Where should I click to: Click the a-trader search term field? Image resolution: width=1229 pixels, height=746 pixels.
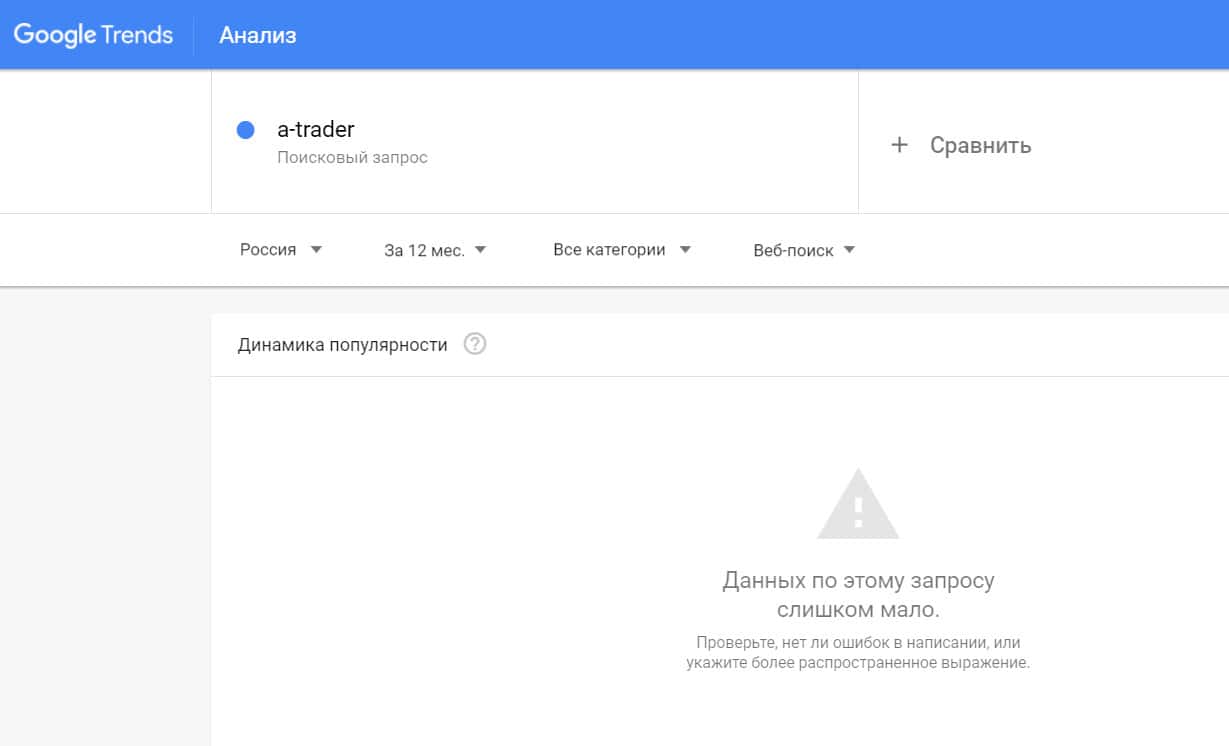[316, 130]
